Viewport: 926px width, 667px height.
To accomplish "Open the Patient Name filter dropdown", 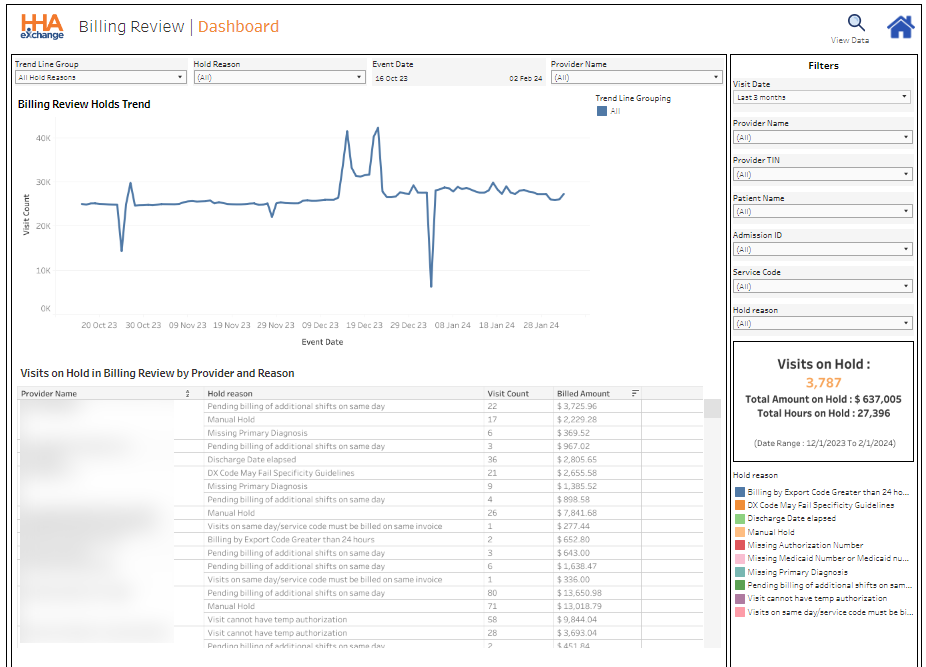I will pyautogui.click(x=821, y=211).
